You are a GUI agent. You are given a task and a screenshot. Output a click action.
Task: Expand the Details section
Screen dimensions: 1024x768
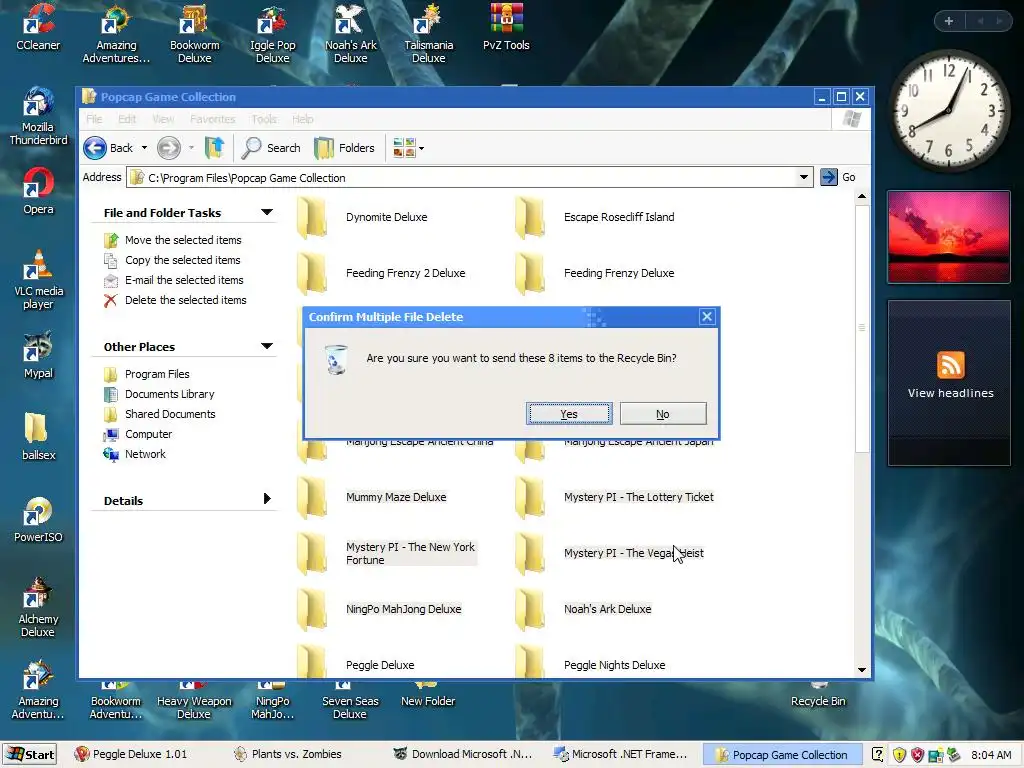pos(266,499)
